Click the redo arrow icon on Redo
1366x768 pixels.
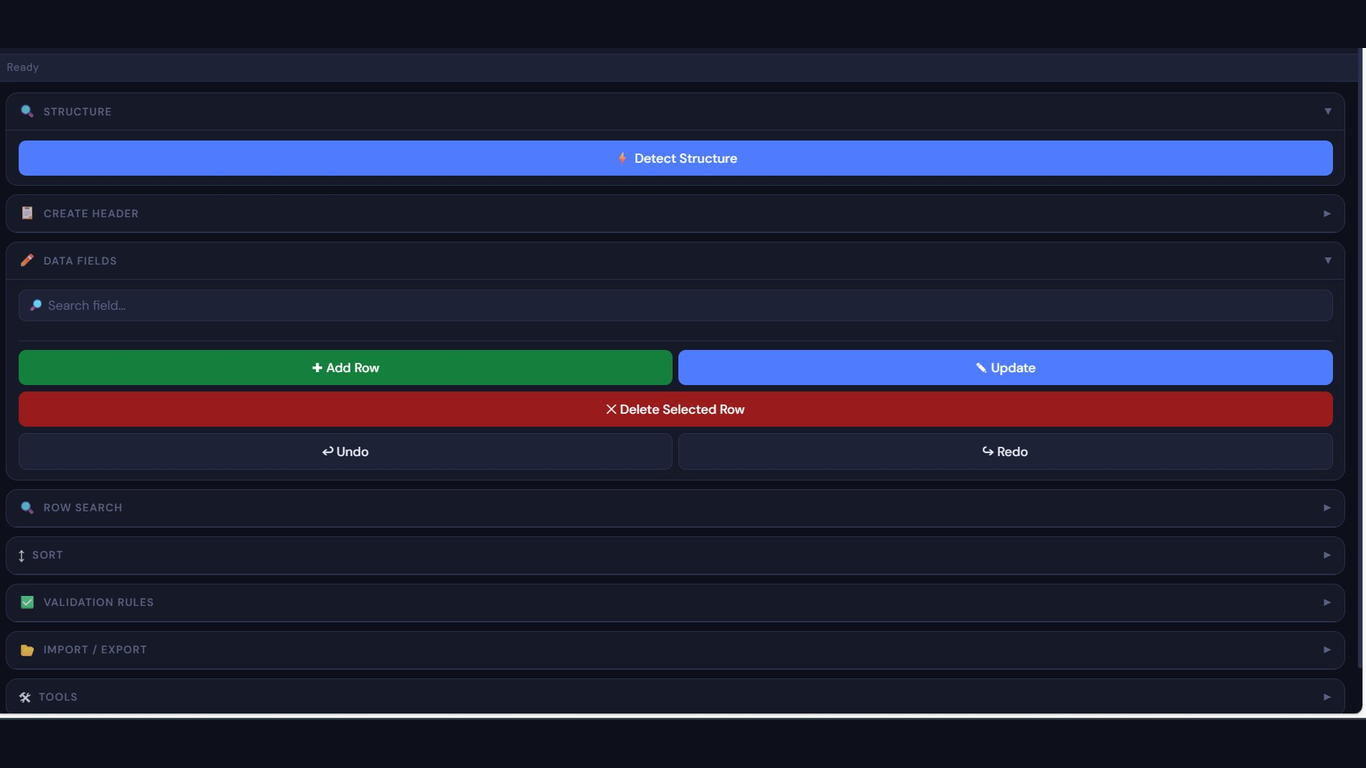click(x=987, y=451)
